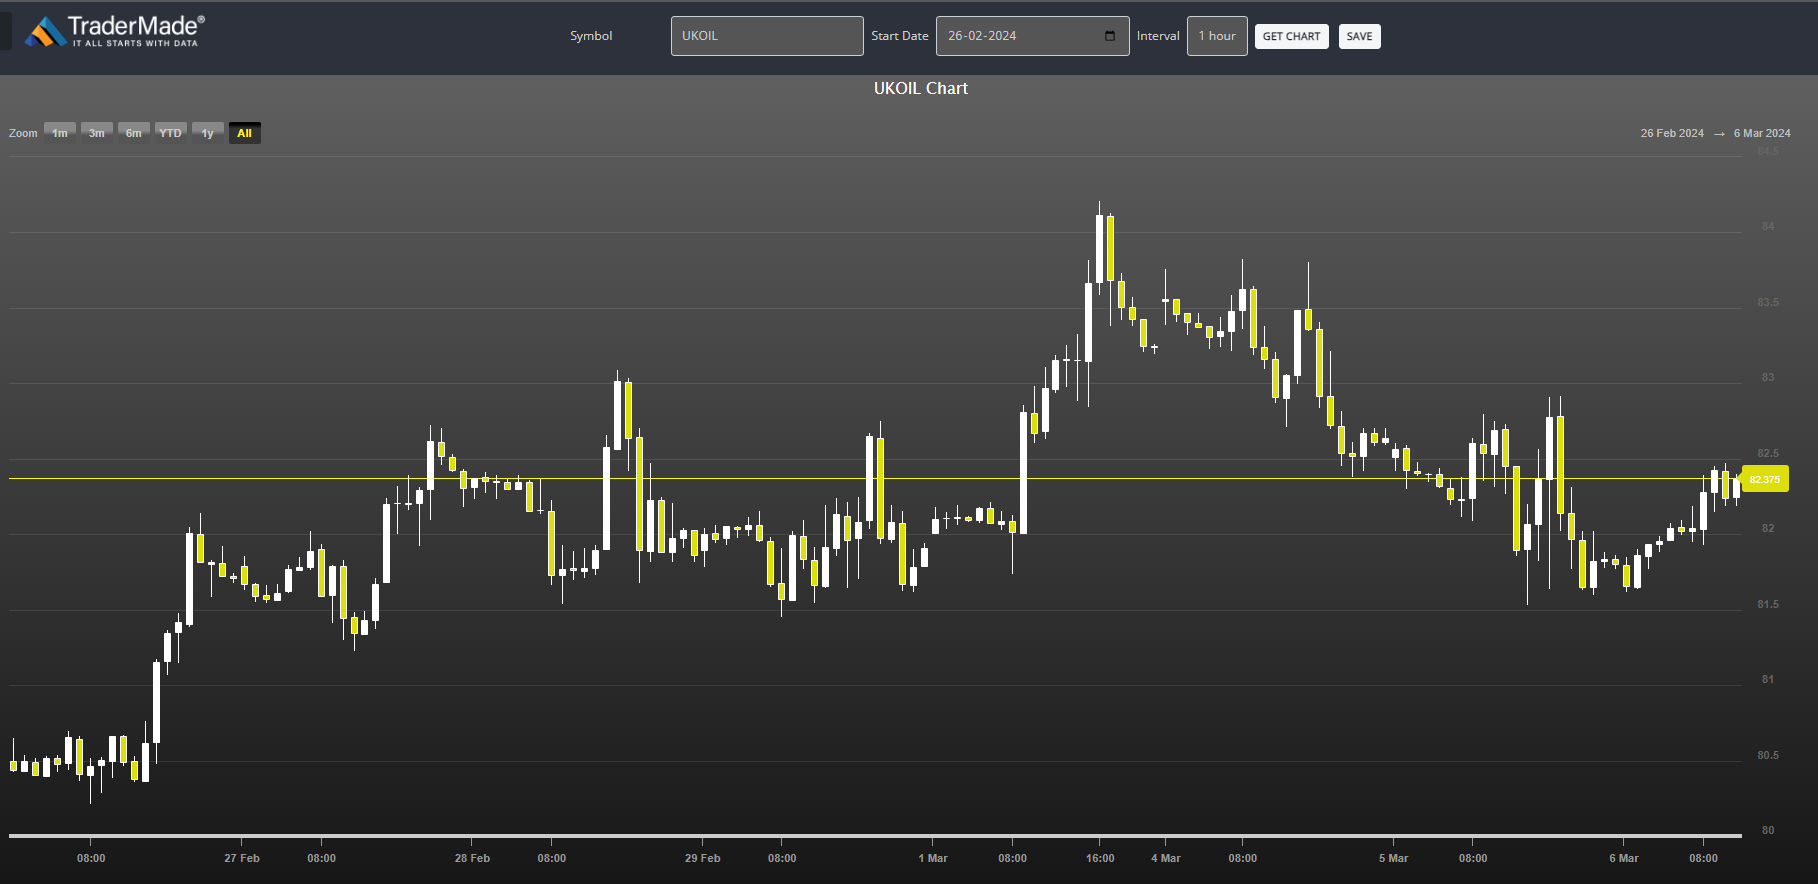Click the 80 y-axis price label

tap(1768, 830)
